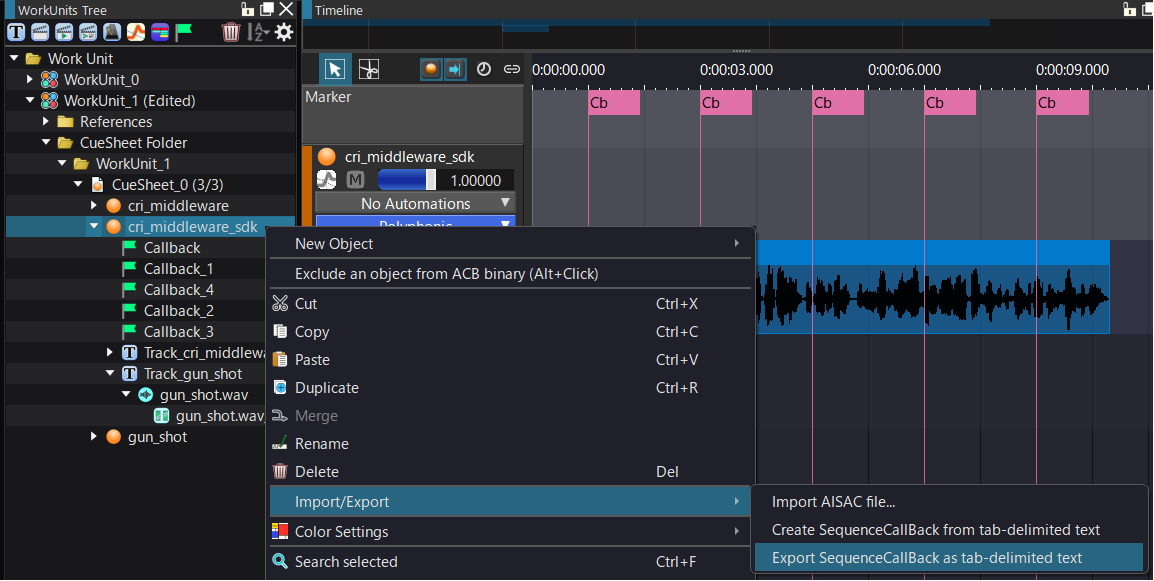Image resolution: width=1154 pixels, height=581 pixels.
Task: Click the clapperboard with play and image icon
Action: 88,32
